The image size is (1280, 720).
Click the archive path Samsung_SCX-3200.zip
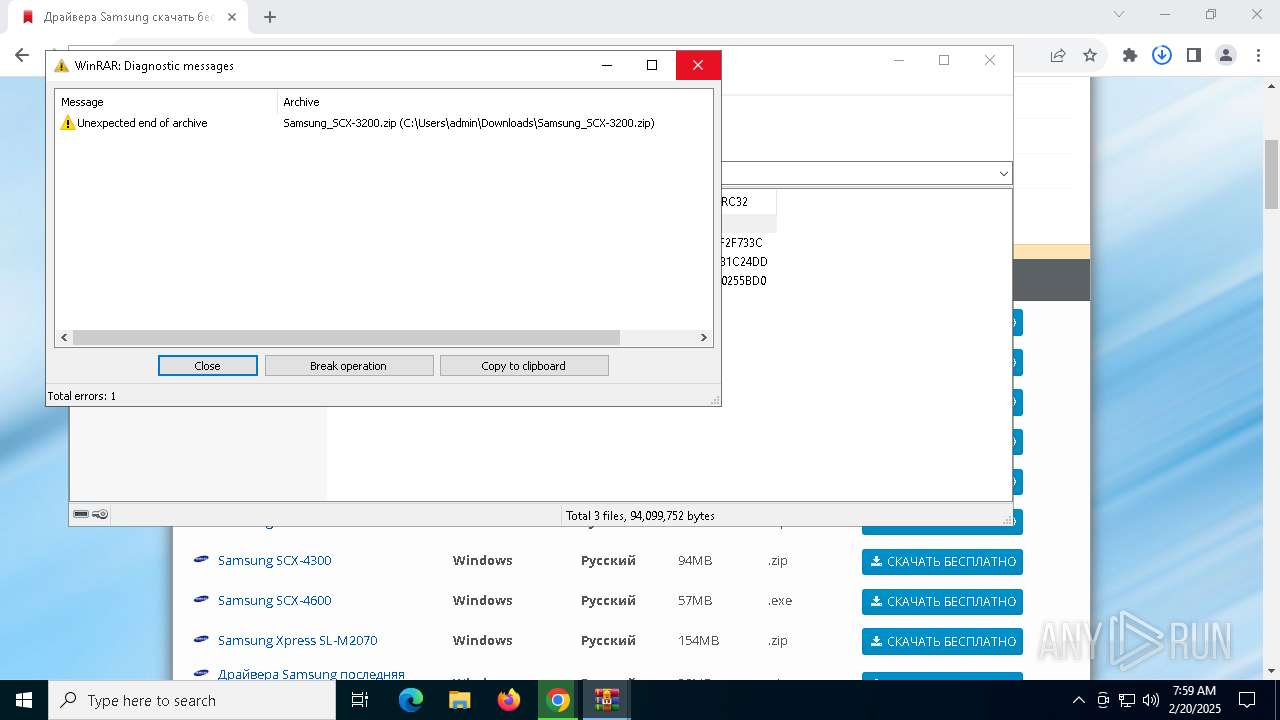tap(469, 123)
